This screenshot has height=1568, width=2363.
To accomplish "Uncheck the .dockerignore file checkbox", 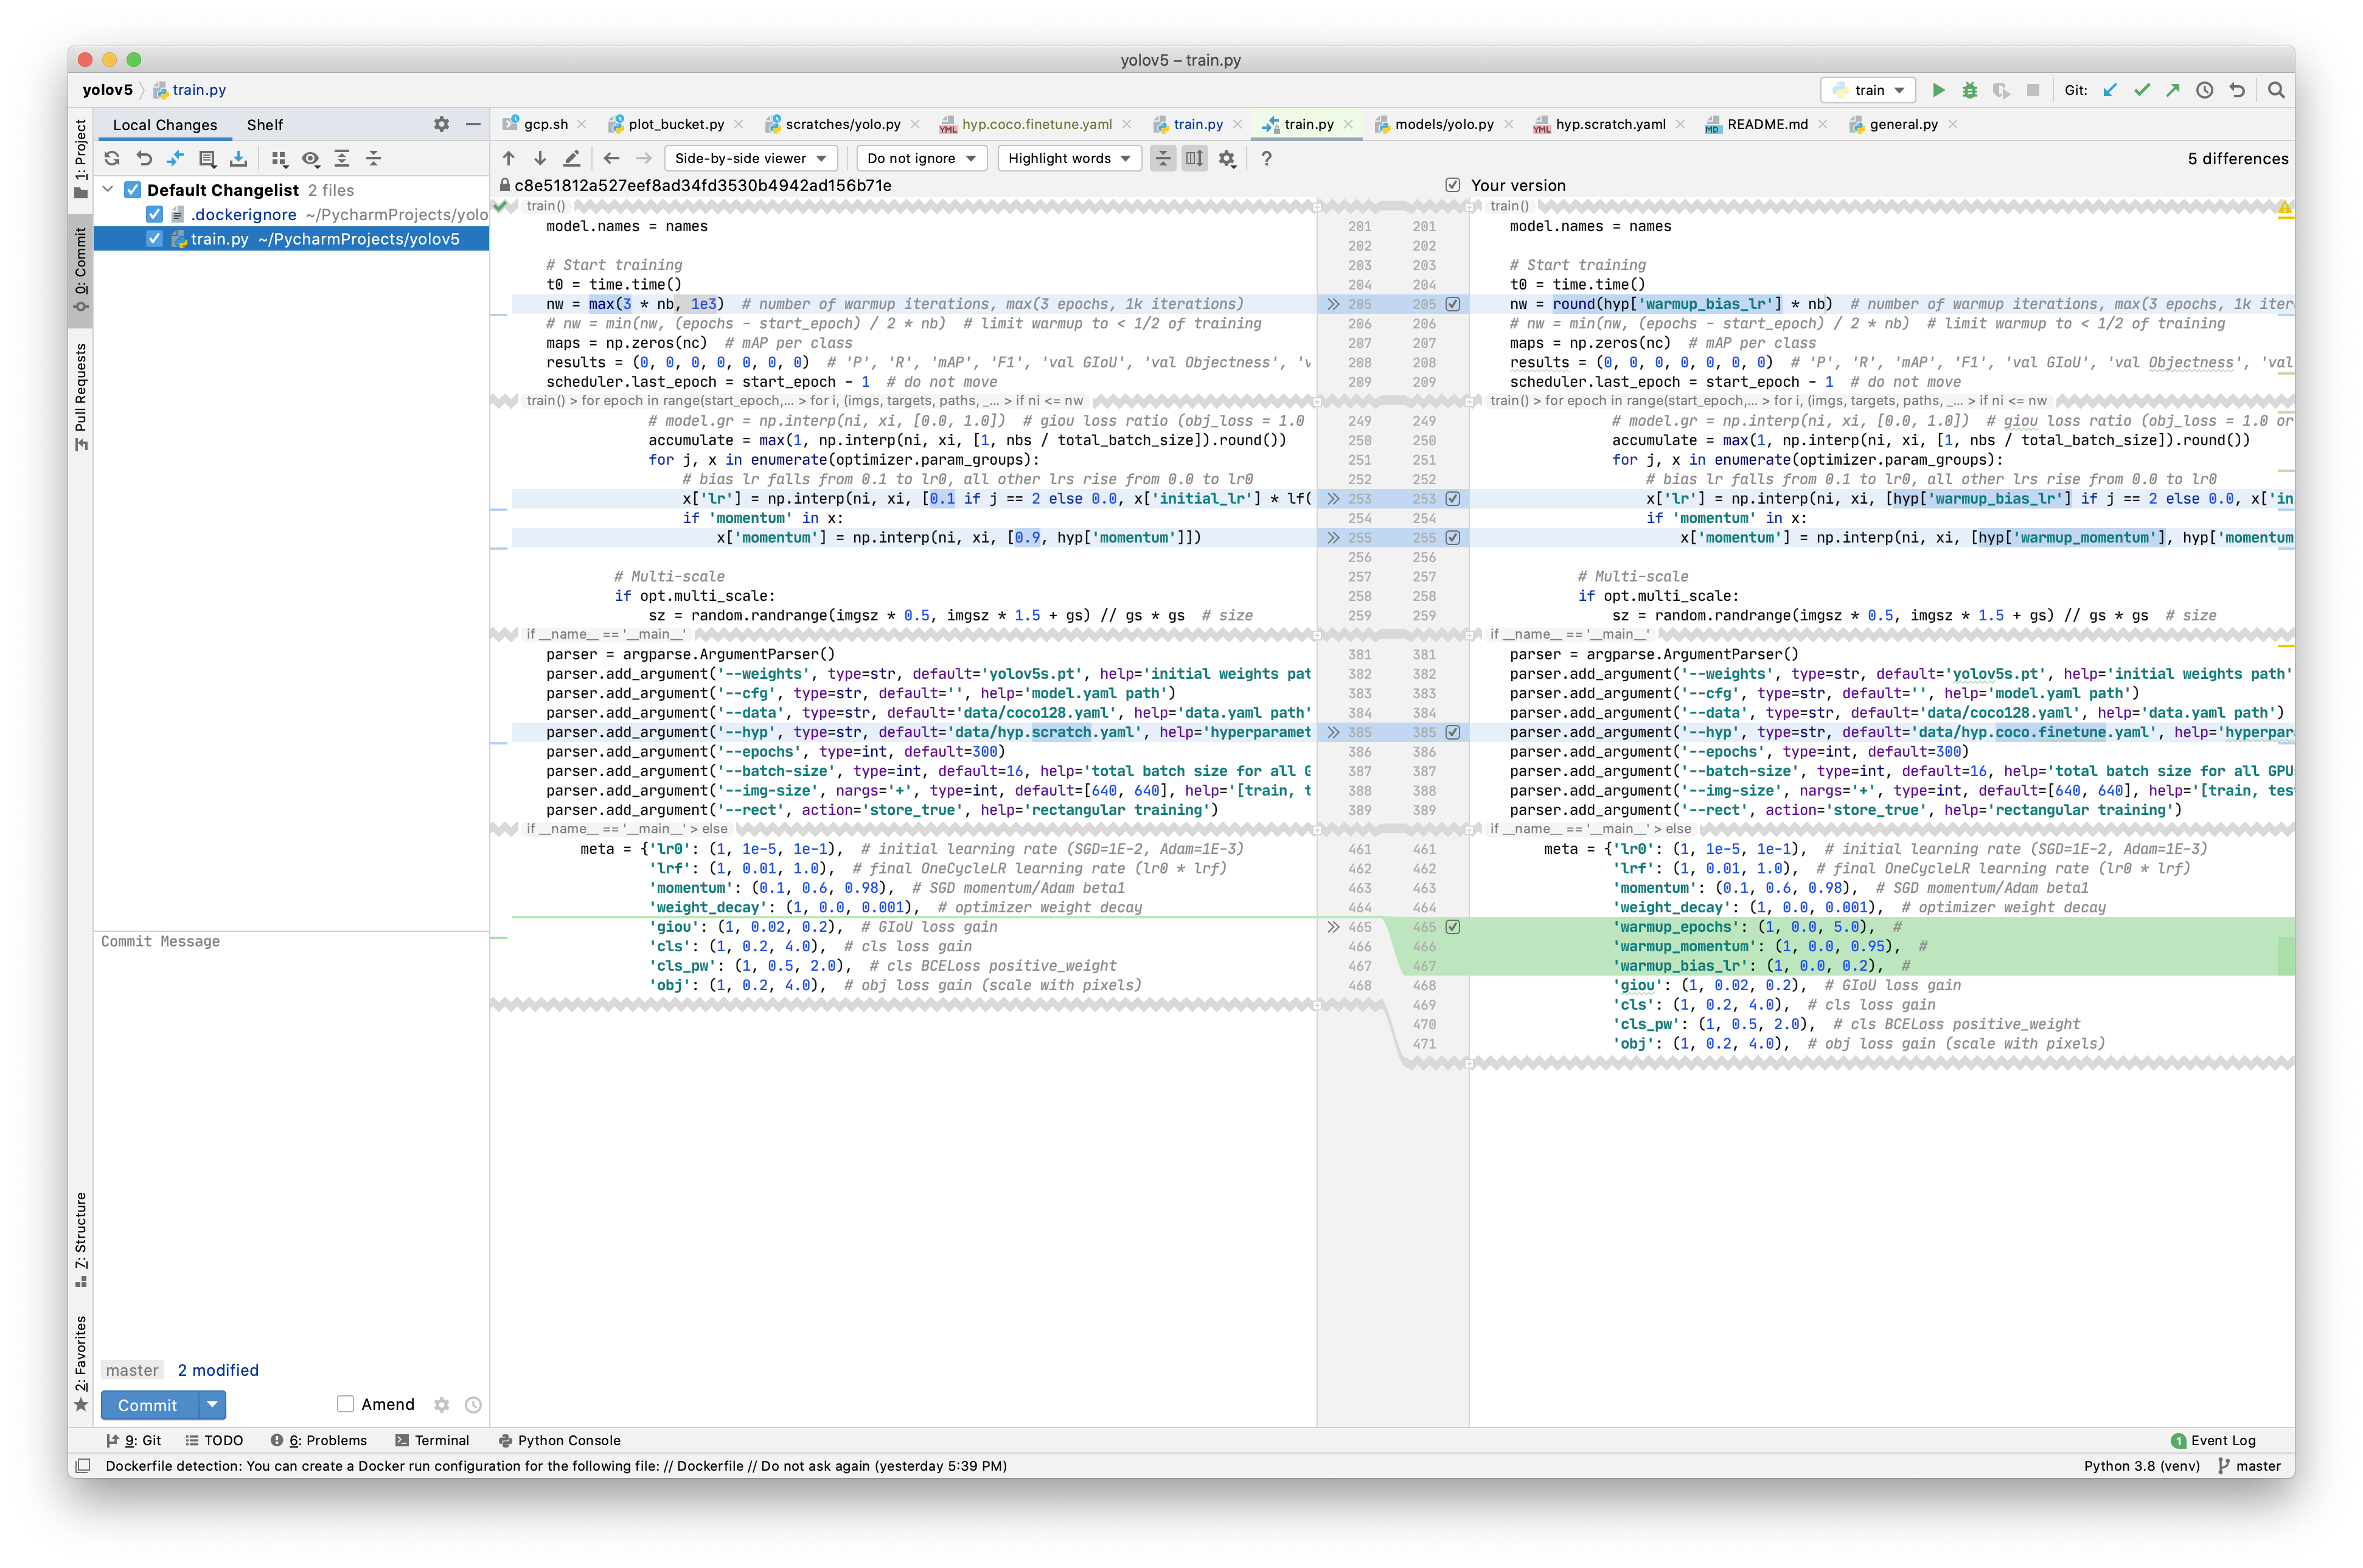I will coord(154,214).
